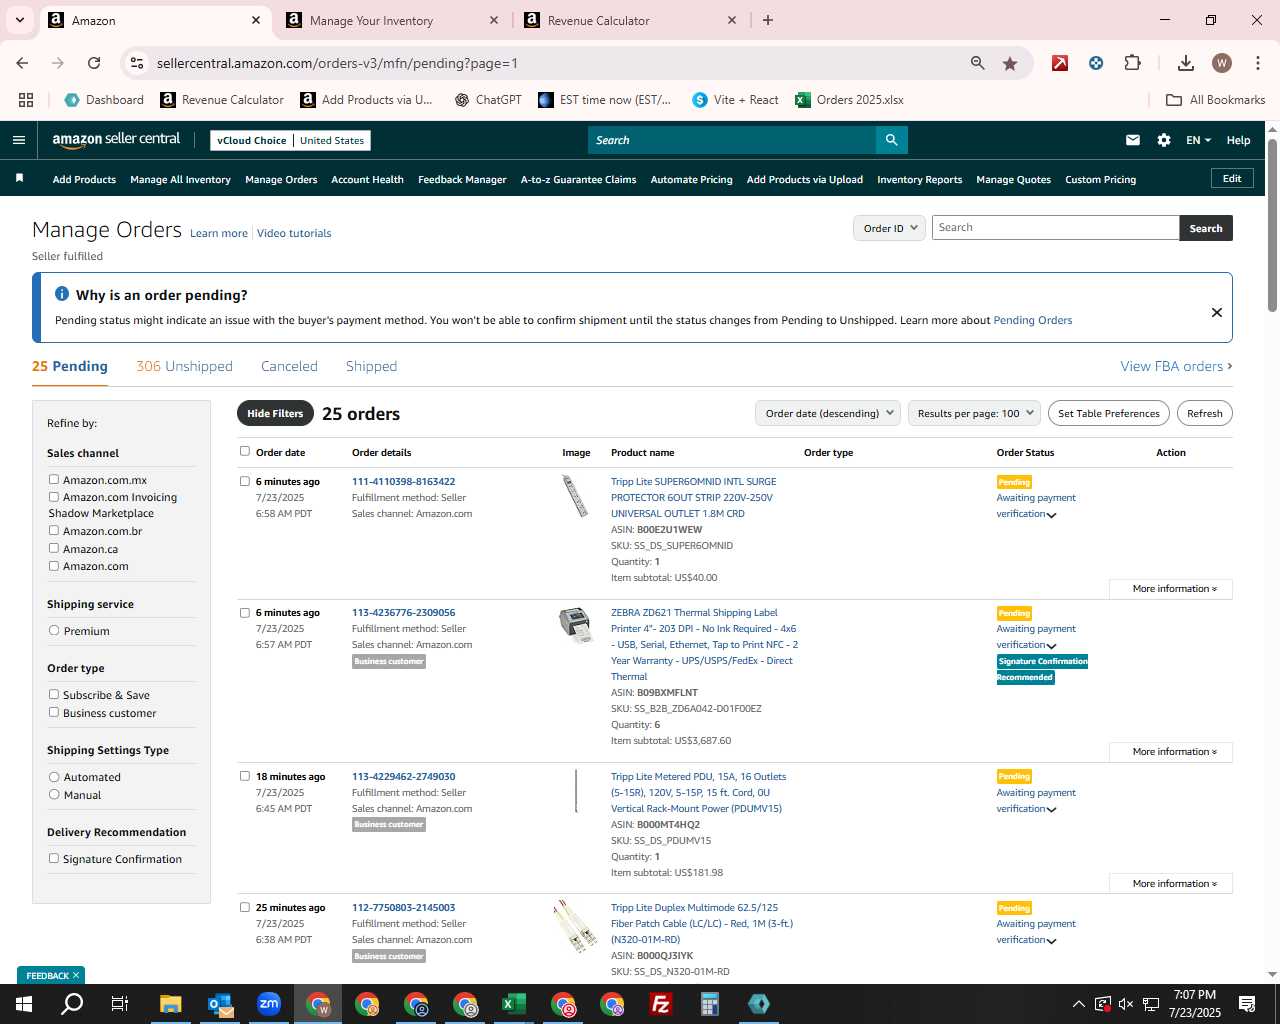Screen dimensions: 1280x1024
Task: Click the Amazon Seller Central logo
Action: click(116, 140)
